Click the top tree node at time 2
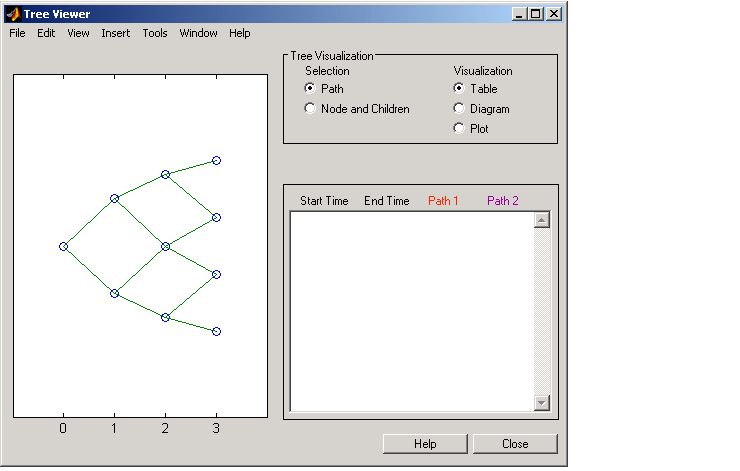 tap(165, 175)
